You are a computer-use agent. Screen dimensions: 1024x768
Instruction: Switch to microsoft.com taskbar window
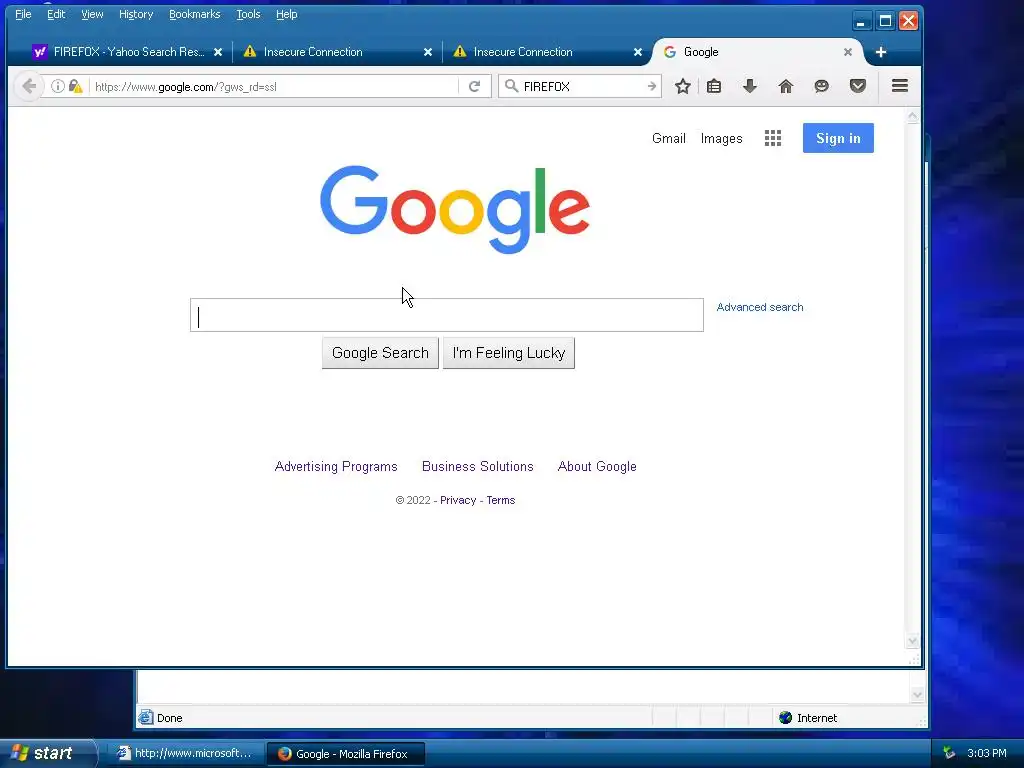click(x=185, y=753)
